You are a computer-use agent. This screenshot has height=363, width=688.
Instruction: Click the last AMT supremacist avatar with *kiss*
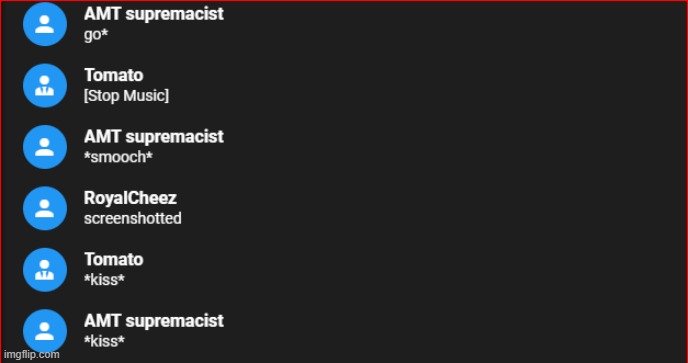click(x=45, y=331)
